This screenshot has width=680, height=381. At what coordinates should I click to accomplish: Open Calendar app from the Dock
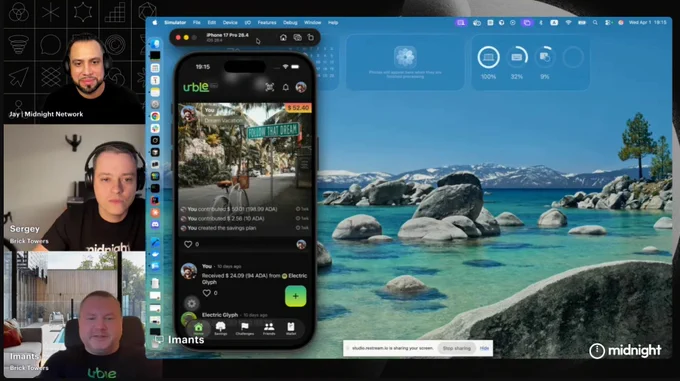coord(155,80)
